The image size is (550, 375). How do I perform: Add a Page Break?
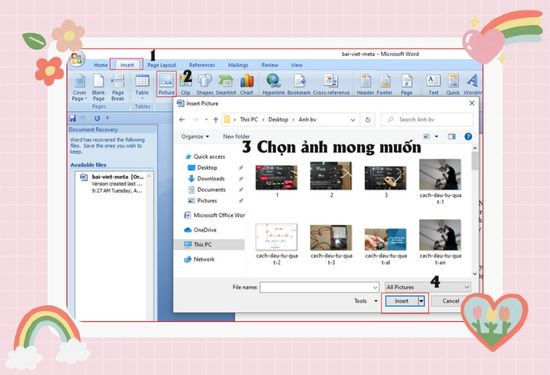(x=118, y=88)
